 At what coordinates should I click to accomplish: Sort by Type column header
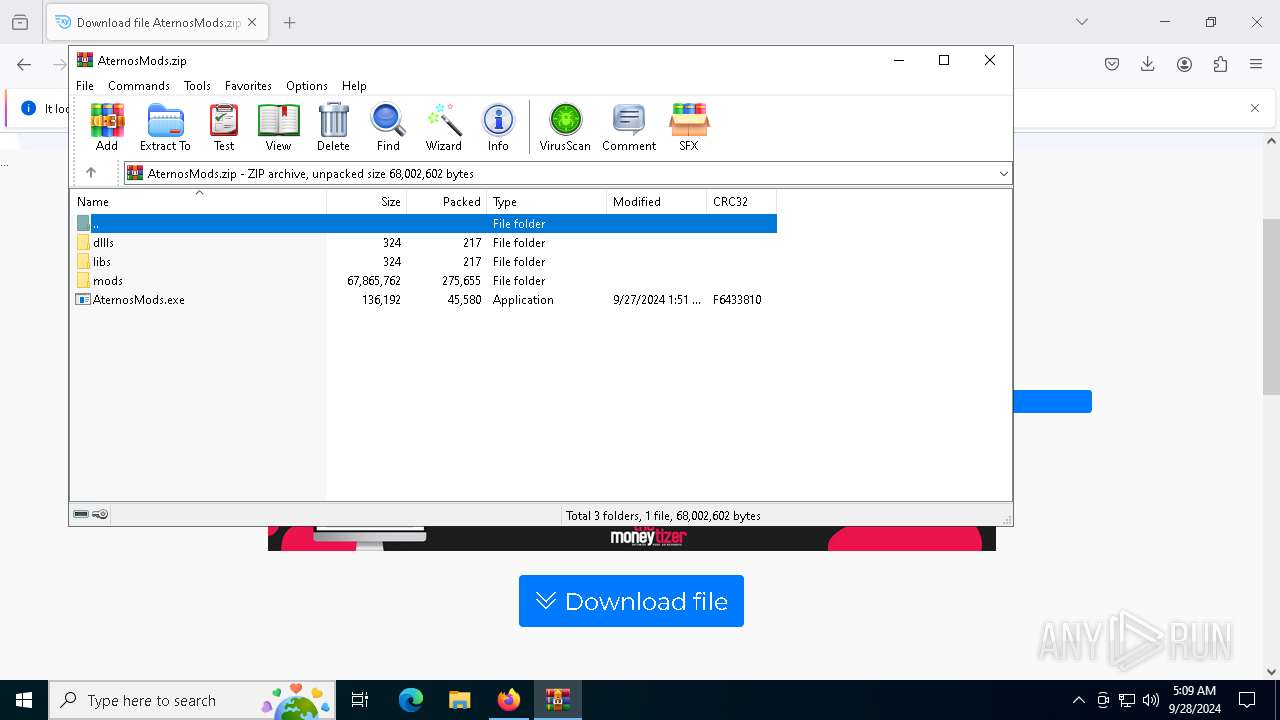tap(546, 202)
